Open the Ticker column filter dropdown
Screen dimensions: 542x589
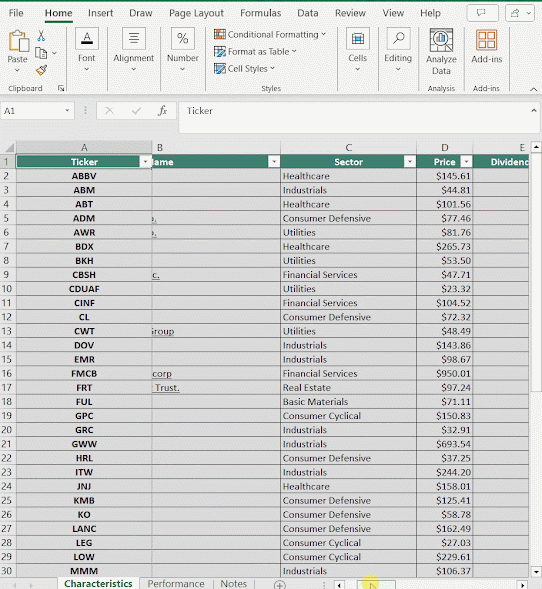pyautogui.click(x=145, y=162)
